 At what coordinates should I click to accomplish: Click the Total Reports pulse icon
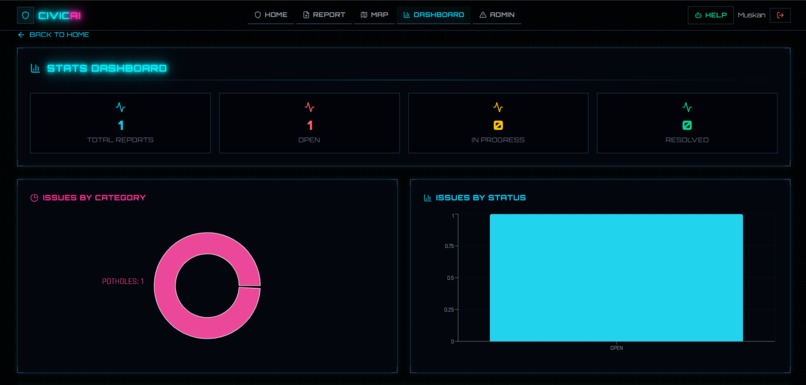120,107
